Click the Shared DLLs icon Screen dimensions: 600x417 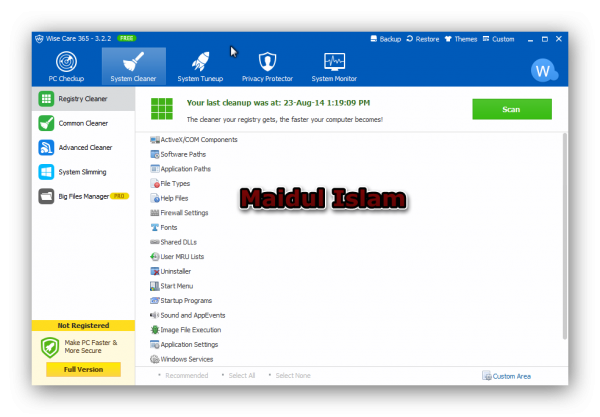coord(155,242)
